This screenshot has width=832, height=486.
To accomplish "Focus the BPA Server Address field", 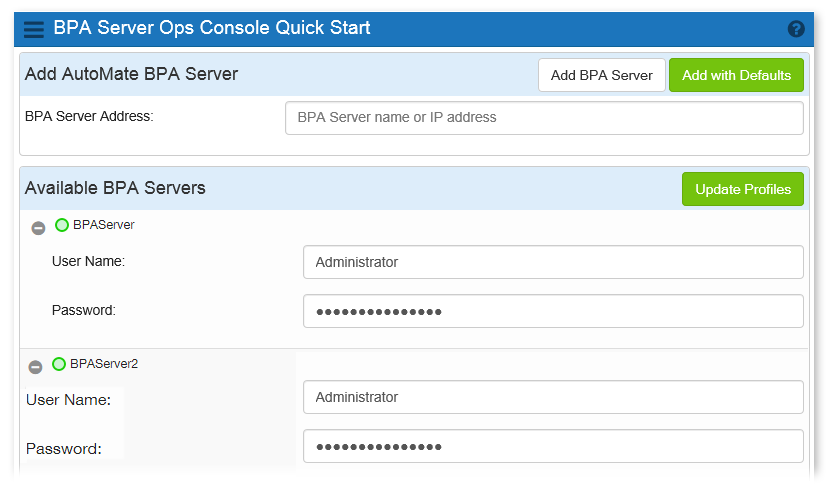I will (x=544, y=118).
